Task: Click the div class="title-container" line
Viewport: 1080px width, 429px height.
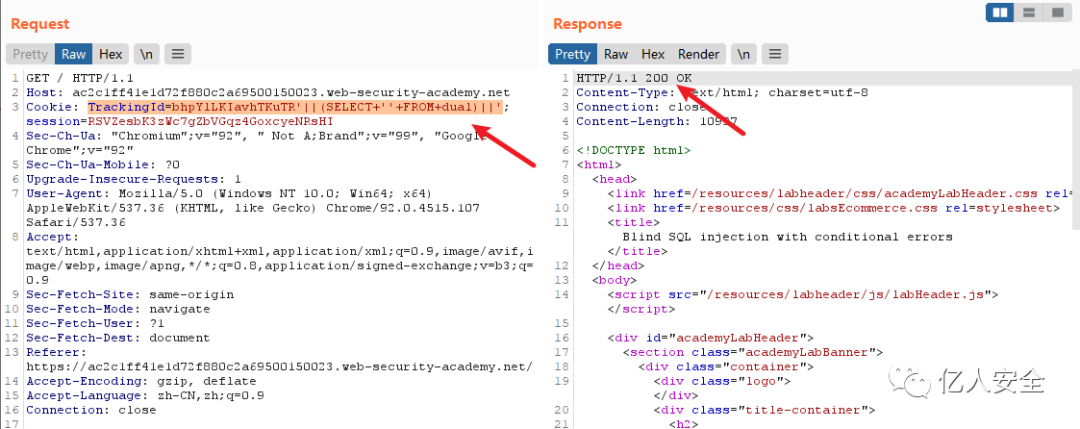Action: pos(764,410)
